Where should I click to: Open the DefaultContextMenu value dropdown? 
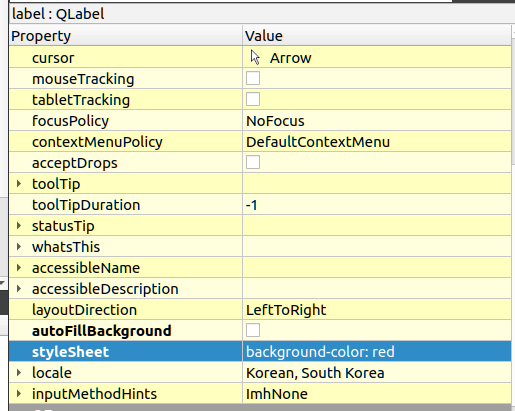click(x=318, y=142)
